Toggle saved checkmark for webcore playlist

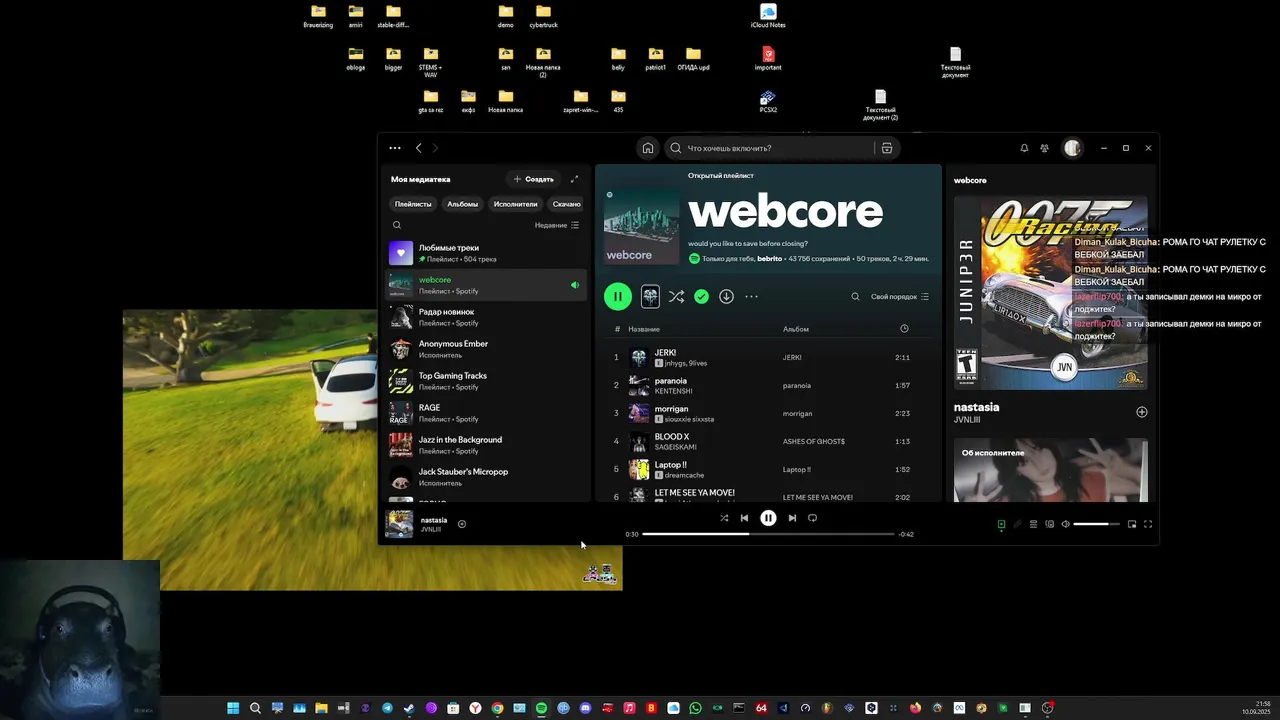(701, 296)
